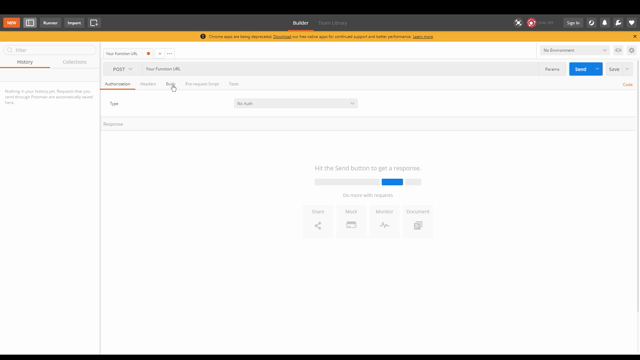Expand the Save dropdown arrow
The width and height of the screenshot is (640, 360).
[x=627, y=69]
